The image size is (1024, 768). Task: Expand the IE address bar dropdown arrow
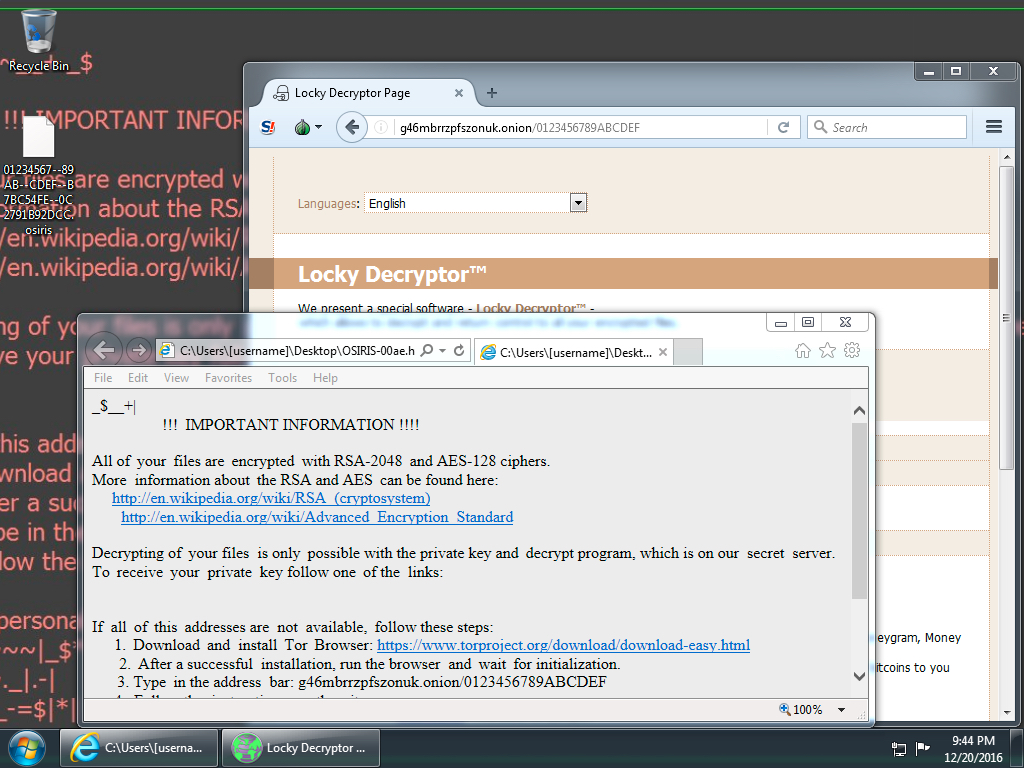coord(443,351)
